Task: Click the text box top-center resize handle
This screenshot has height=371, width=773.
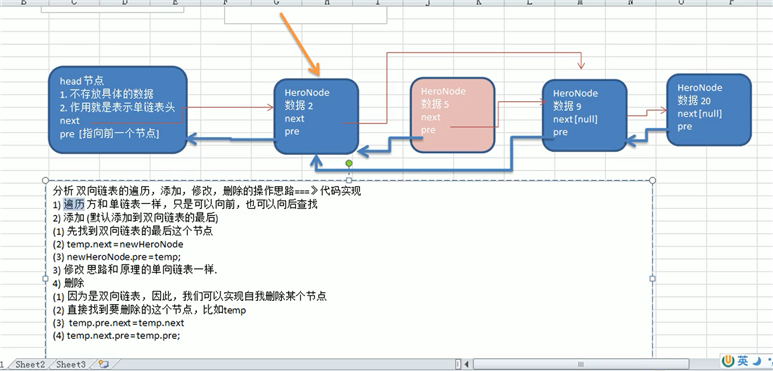Action: (349, 180)
